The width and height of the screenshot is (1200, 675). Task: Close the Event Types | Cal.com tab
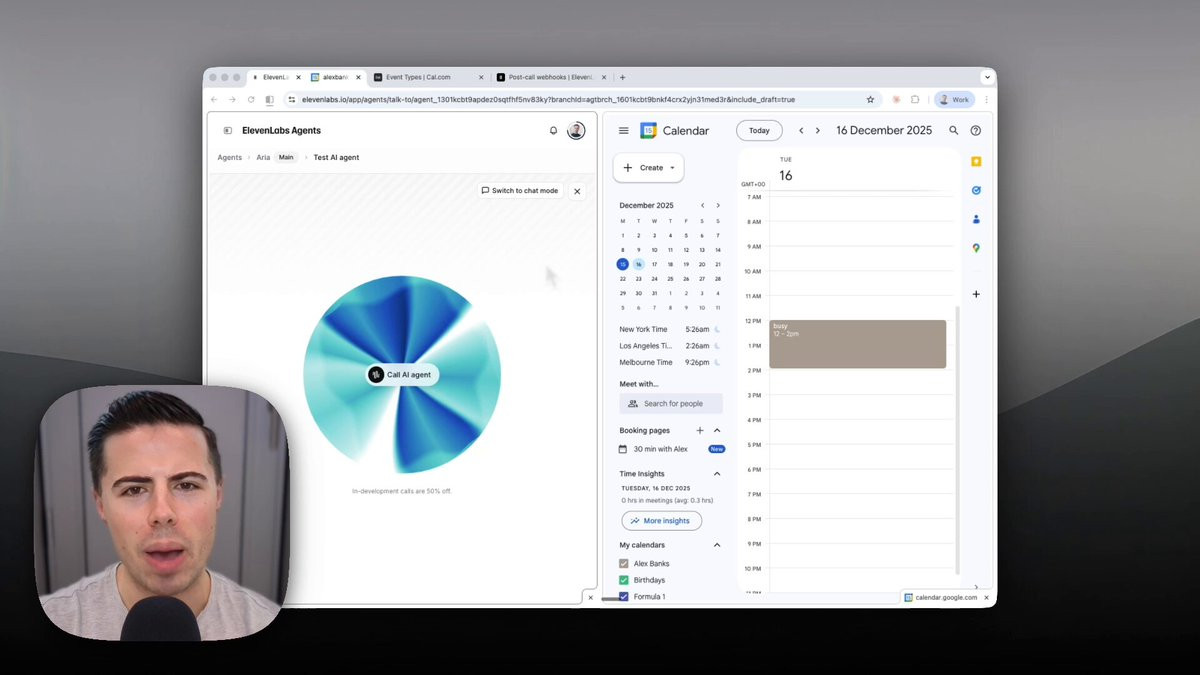pyautogui.click(x=481, y=77)
